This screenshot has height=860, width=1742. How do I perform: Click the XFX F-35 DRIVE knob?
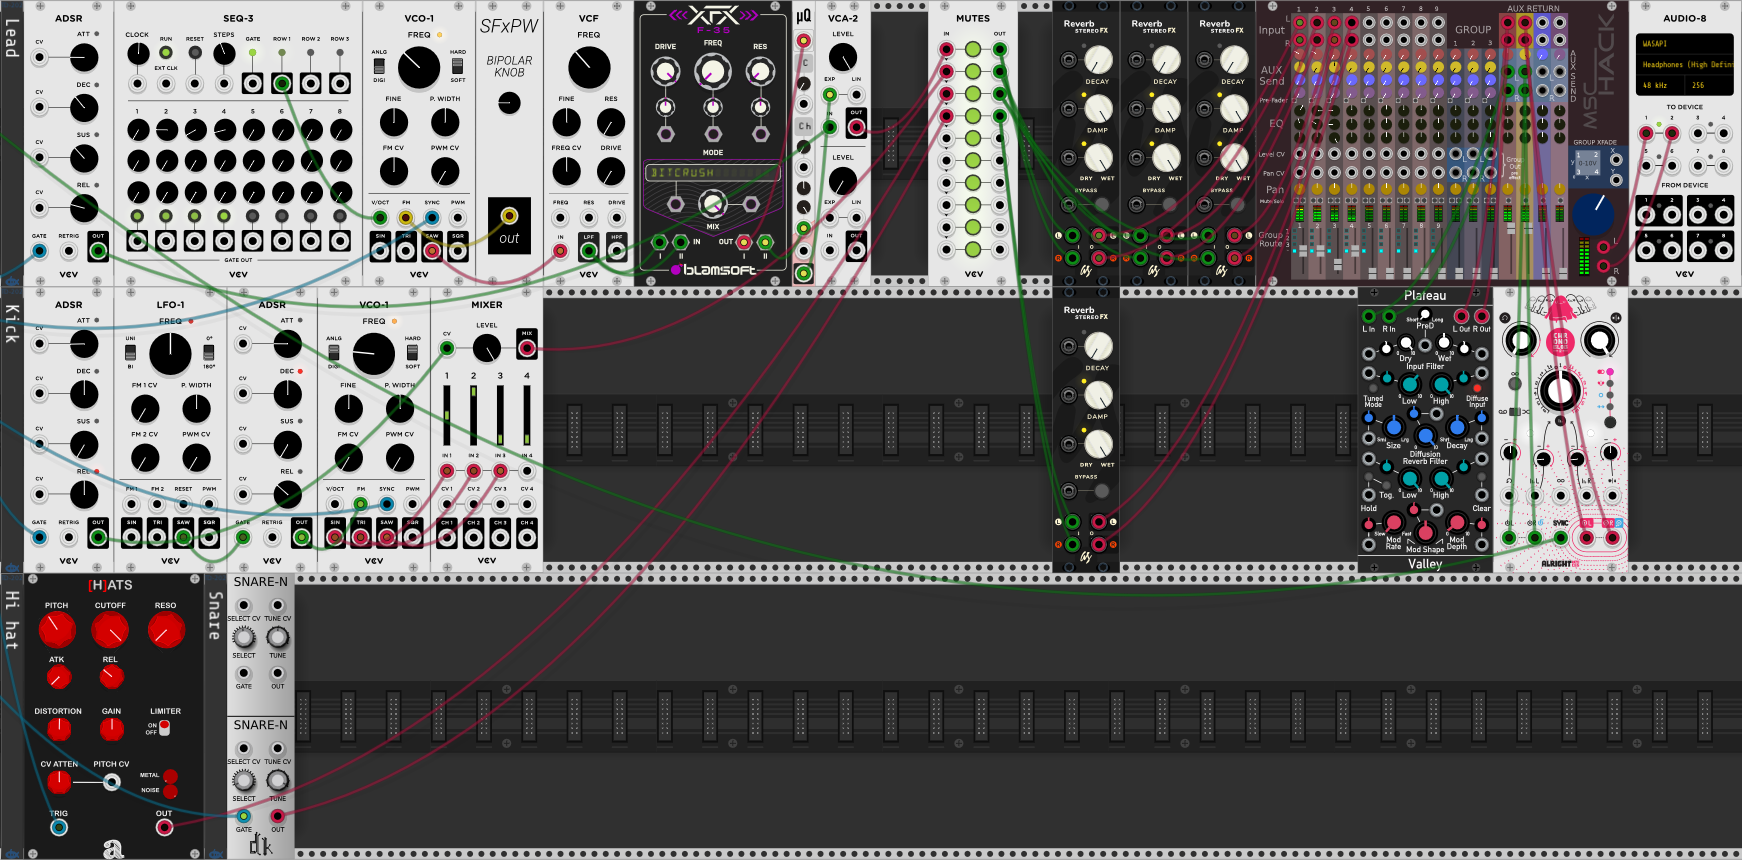click(665, 71)
